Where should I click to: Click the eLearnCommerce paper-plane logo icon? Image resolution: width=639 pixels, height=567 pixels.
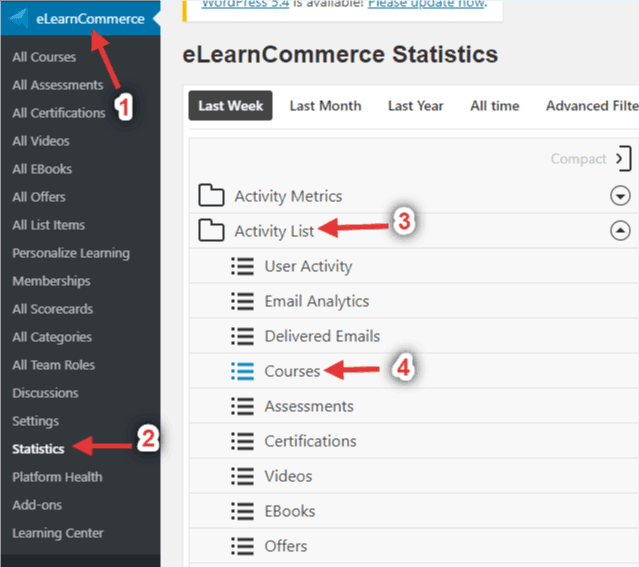coord(18,18)
